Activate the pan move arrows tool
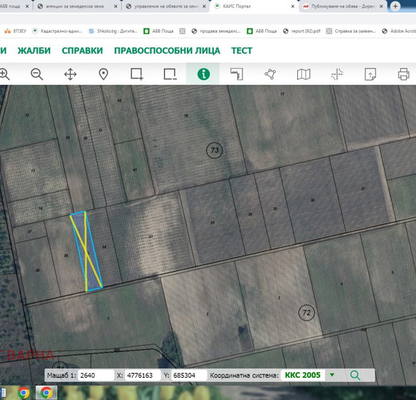416x400 pixels. click(x=70, y=74)
